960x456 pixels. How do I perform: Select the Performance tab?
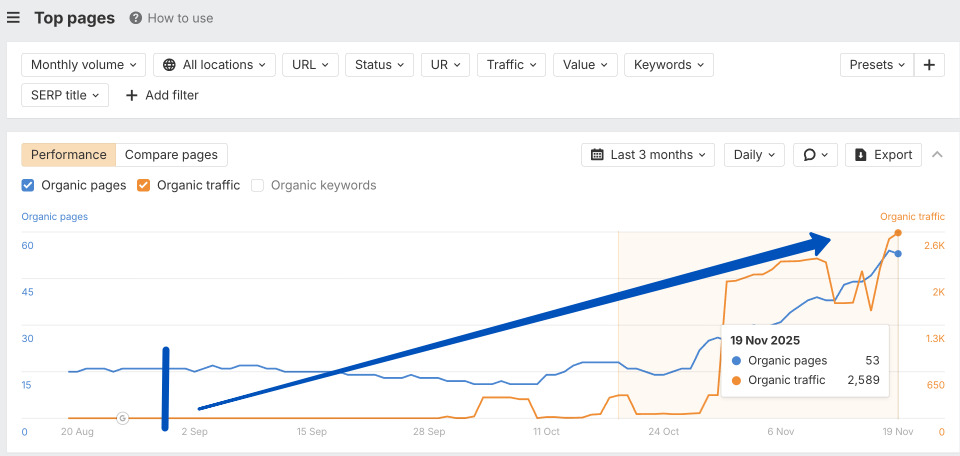click(x=68, y=155)
